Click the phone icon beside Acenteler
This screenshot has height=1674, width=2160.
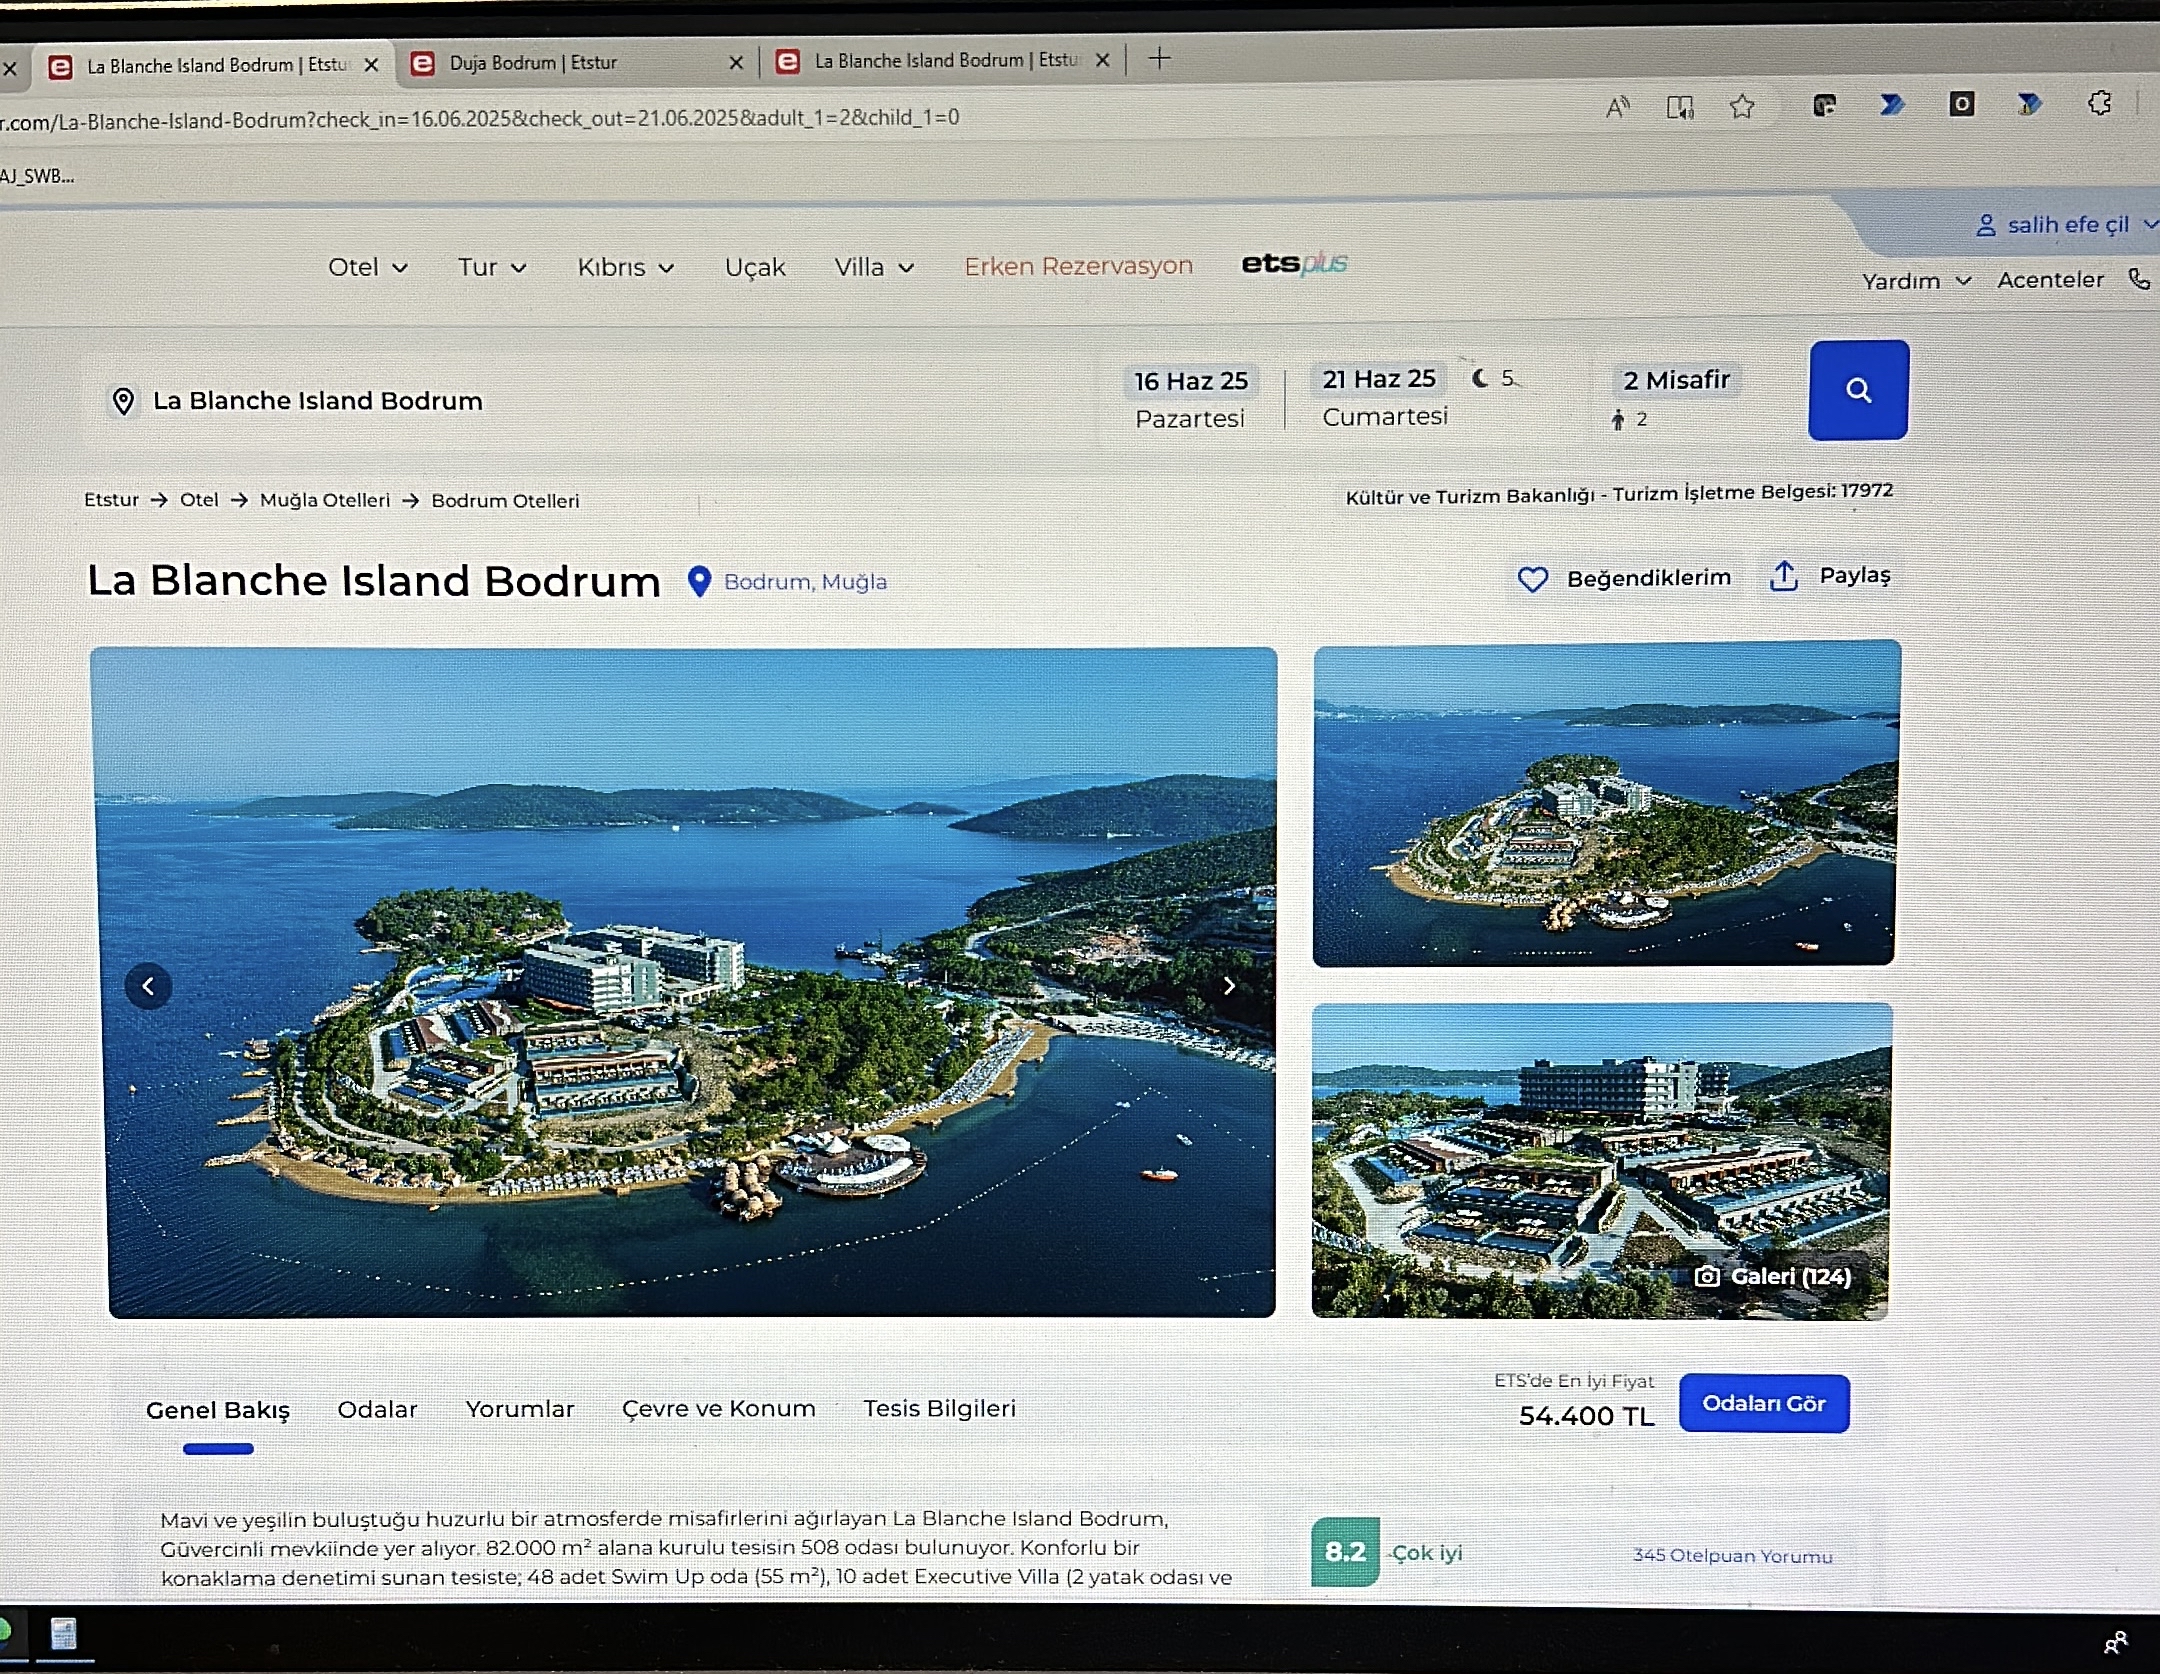(x=2139, y=279)
